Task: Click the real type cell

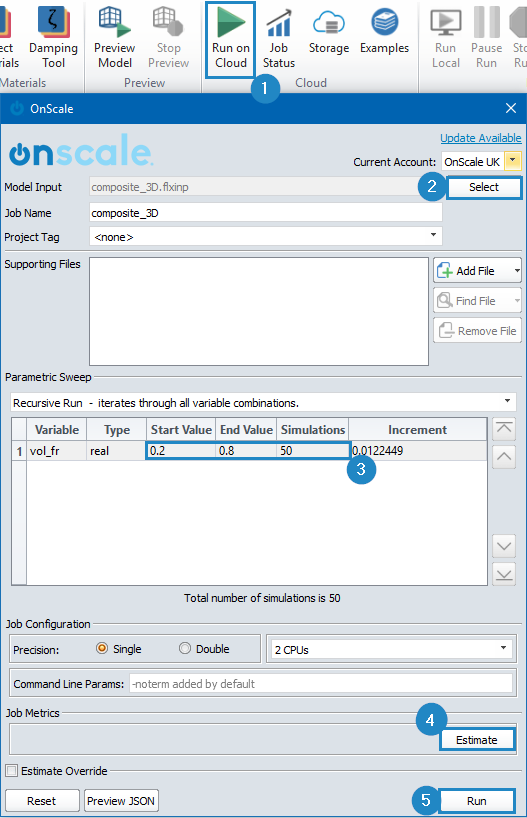Action: [x=116, y=451]
